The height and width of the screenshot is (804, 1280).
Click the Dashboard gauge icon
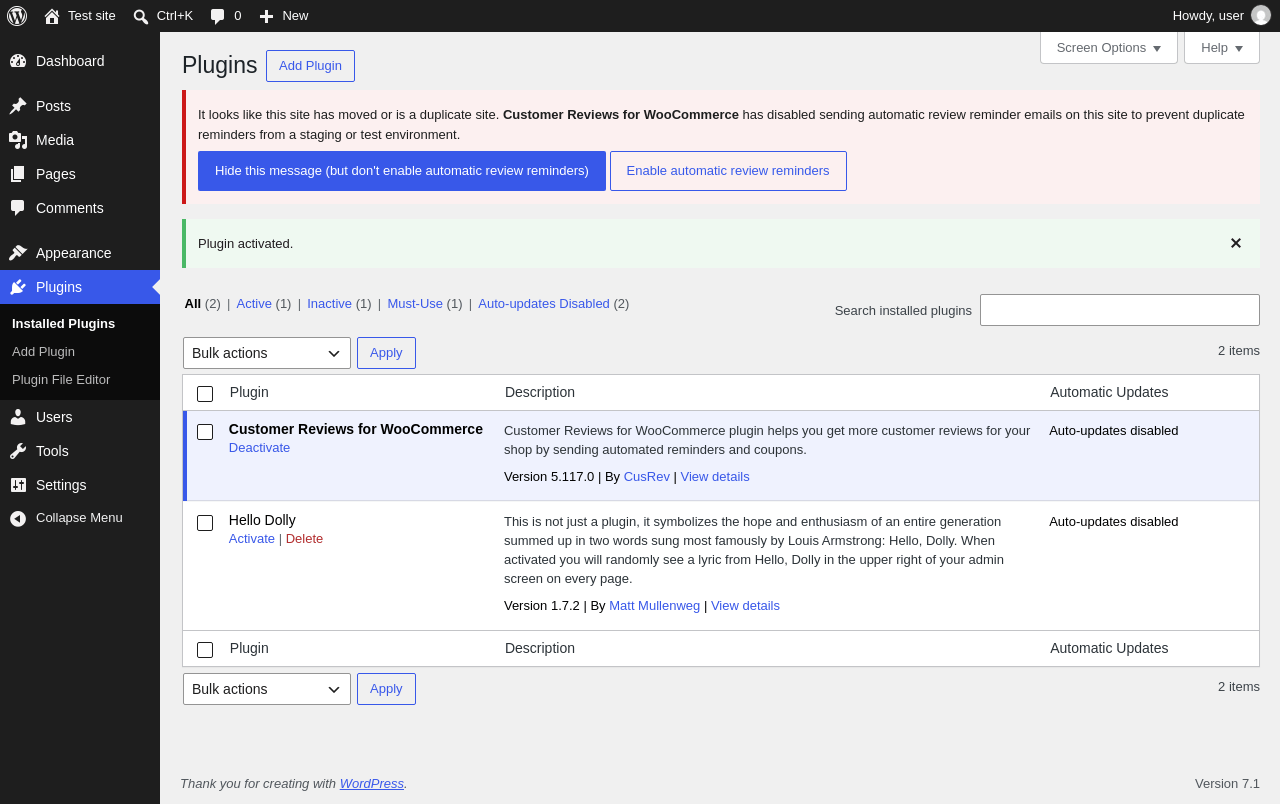[x=18, y=61]
